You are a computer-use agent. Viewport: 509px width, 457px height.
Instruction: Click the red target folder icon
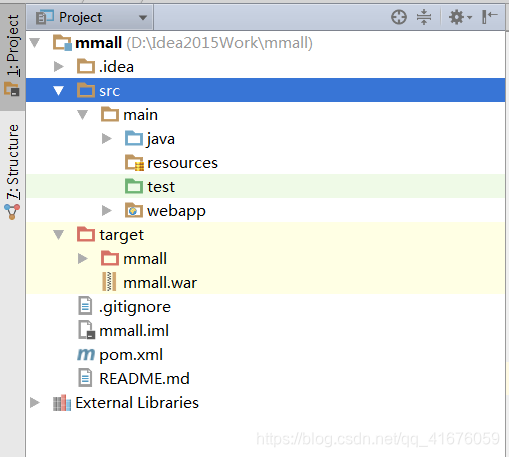(x=86, y=234)
